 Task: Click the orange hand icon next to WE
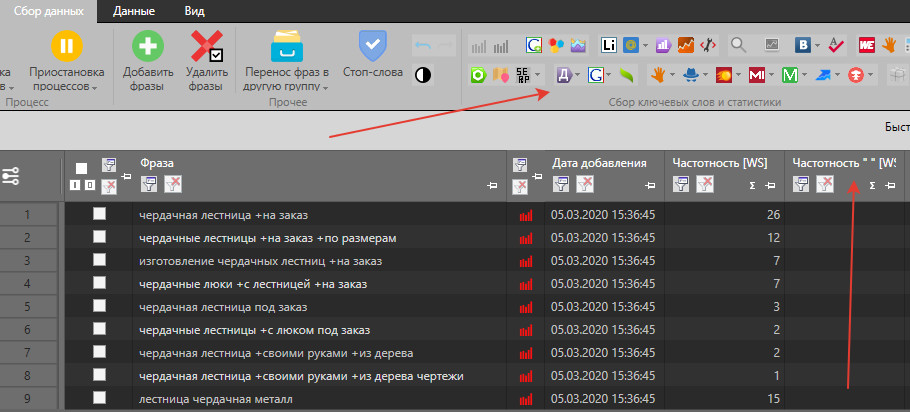889,45
